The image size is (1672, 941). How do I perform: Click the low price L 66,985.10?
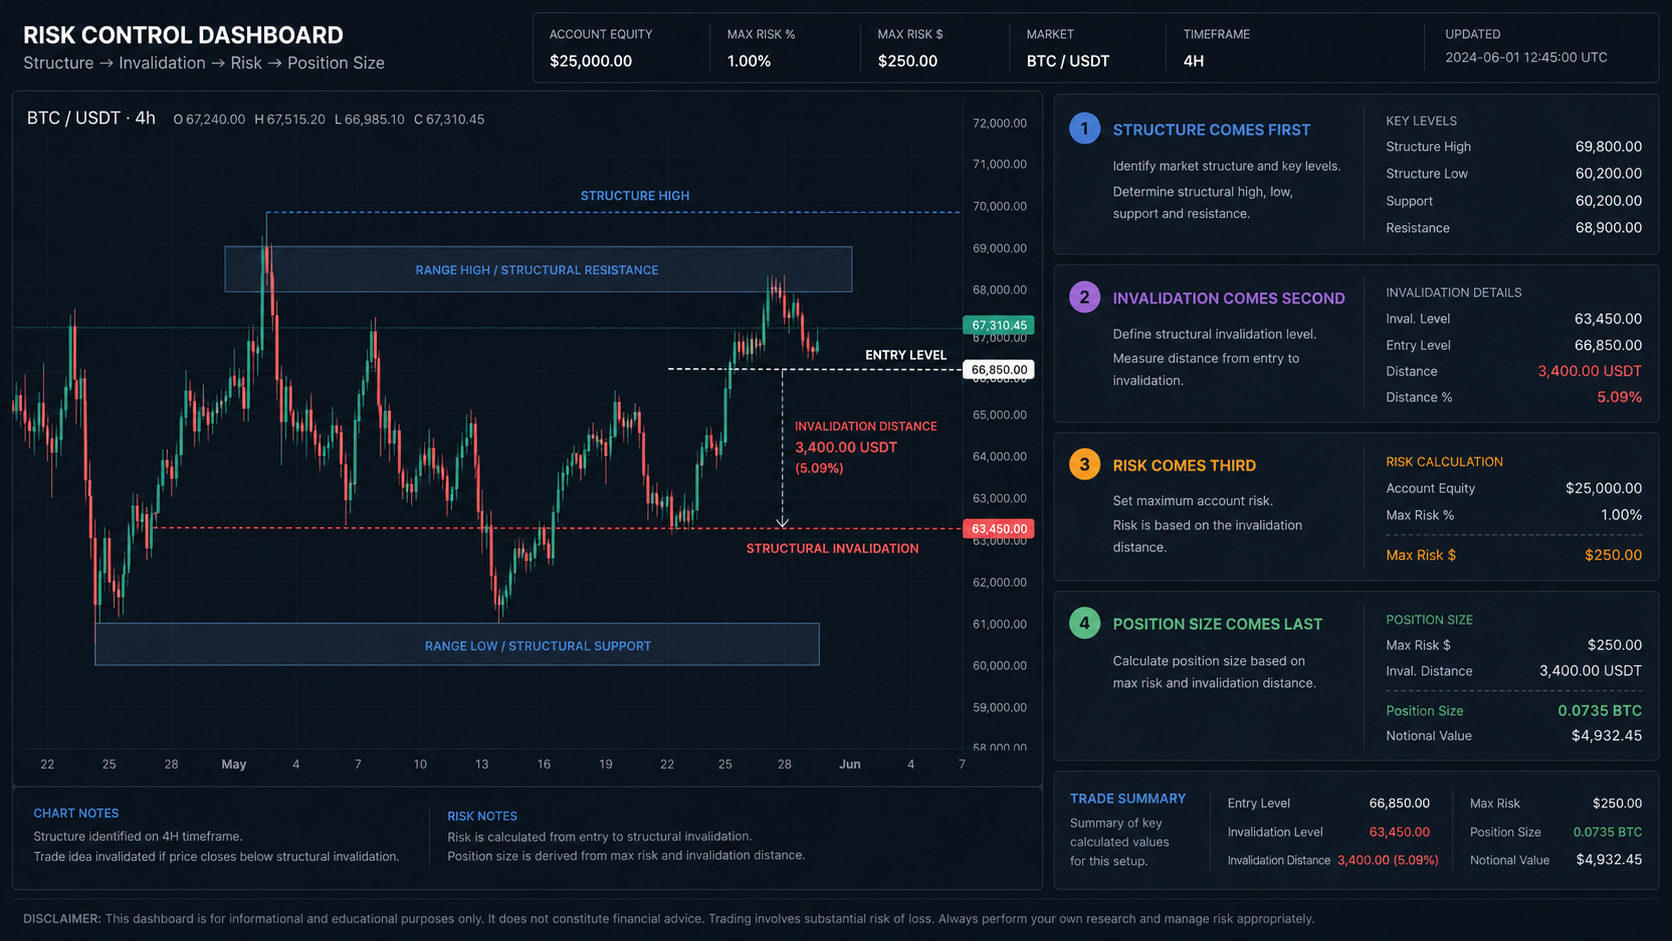coord(370,119)
